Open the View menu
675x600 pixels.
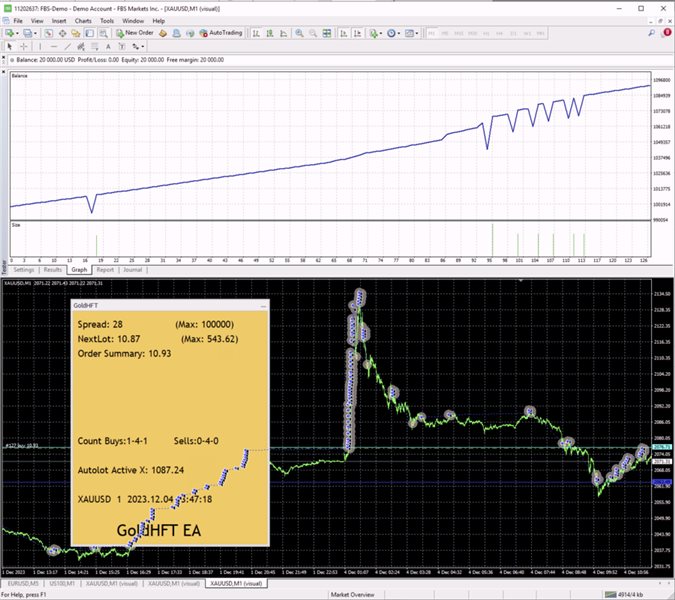click(37, 21)
